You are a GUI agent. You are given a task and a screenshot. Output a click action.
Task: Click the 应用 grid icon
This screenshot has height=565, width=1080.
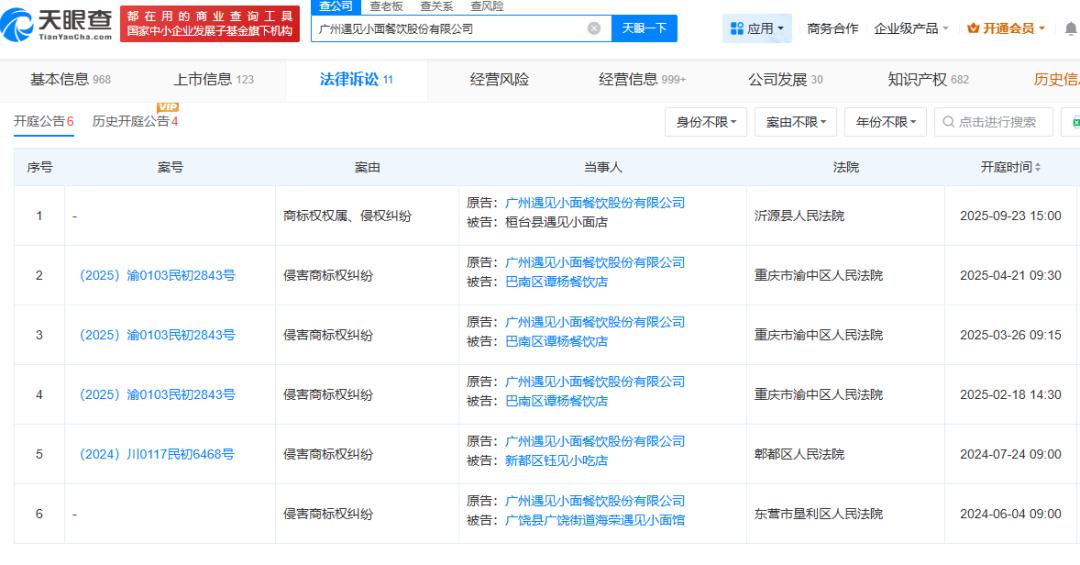[x=737, y=28]
